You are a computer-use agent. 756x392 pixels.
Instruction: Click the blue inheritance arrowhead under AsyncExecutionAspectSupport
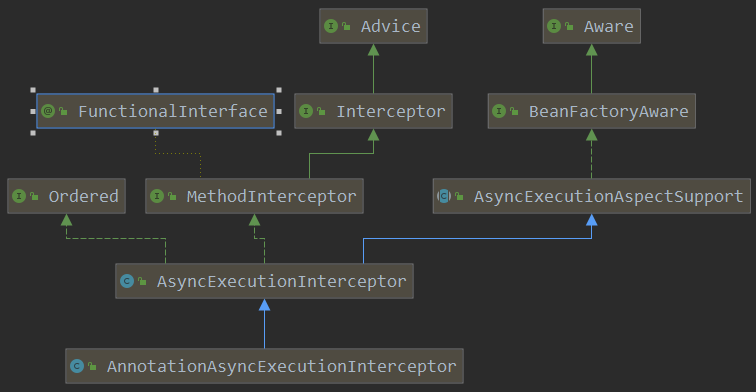[x=592, y=220]
